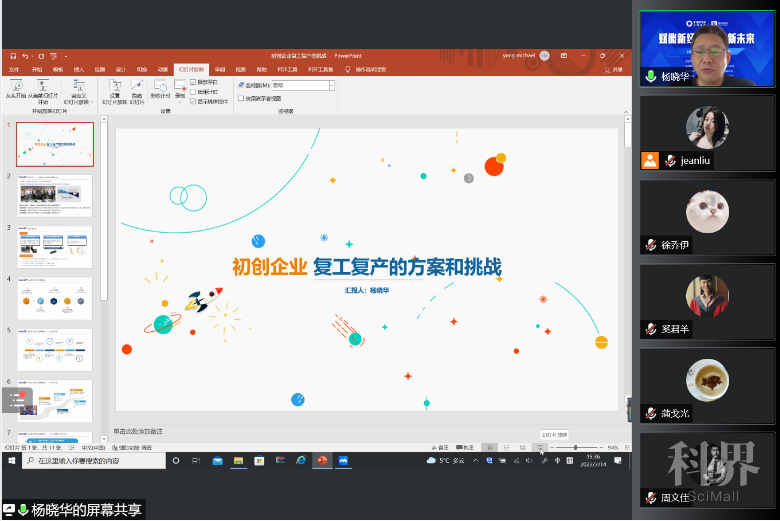
Task: Click the slide count status '幻灯片 第1张，共11张'
Action: tap(33, 448)
